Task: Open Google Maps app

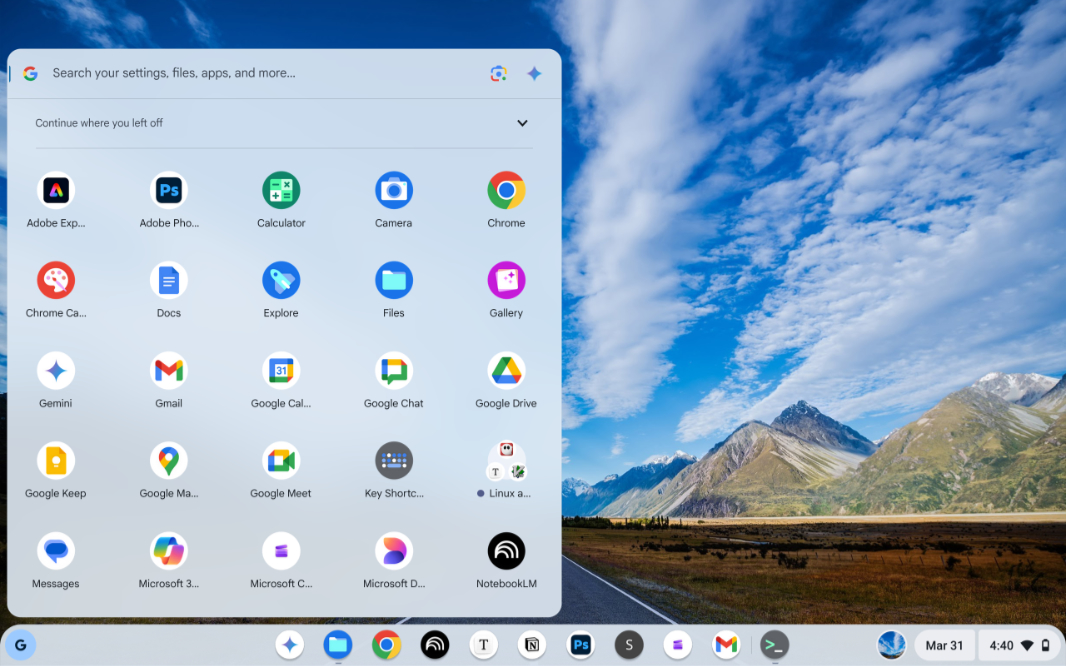Action: click(x=169, y=460)
